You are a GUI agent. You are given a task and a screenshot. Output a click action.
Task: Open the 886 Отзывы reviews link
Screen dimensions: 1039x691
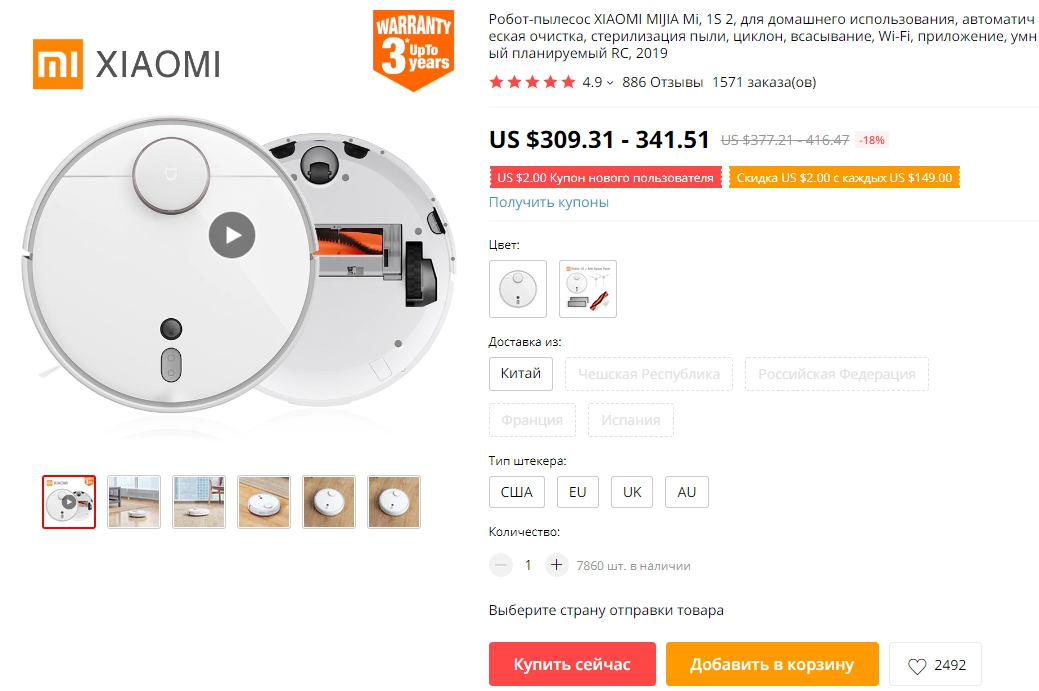(663, 82)
